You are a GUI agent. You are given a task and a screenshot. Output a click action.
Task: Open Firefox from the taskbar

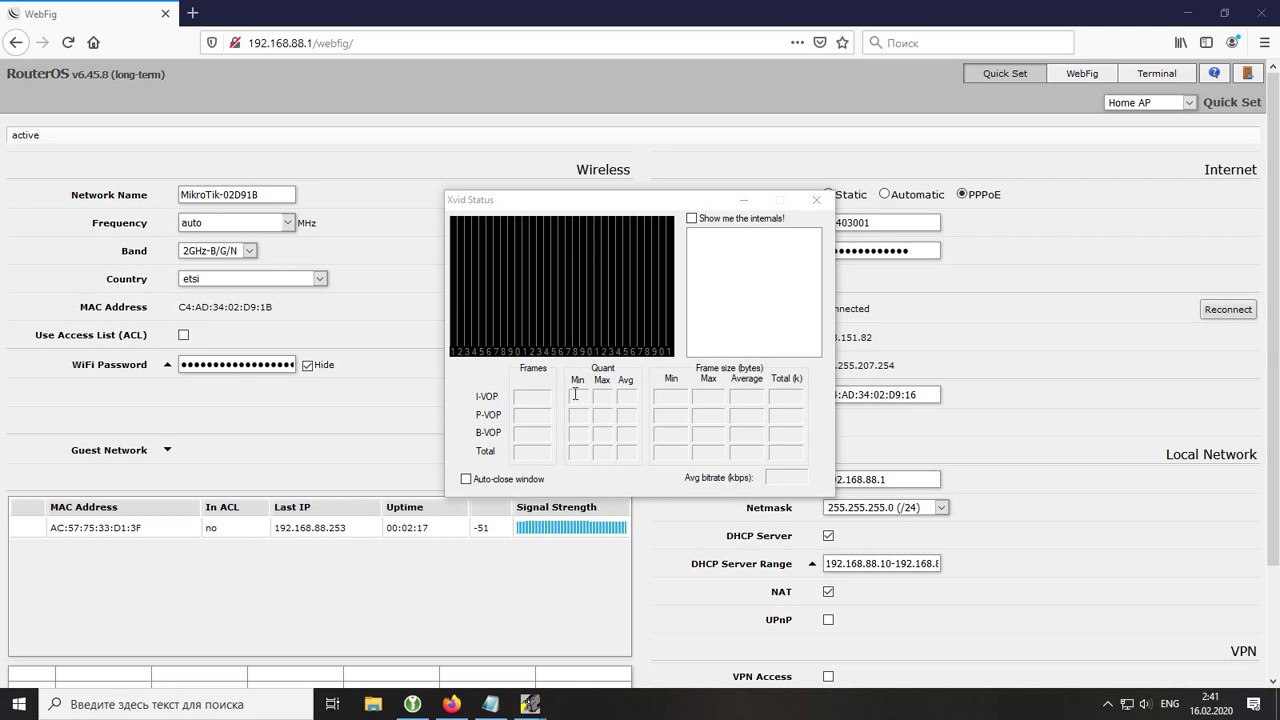[451, 704]
